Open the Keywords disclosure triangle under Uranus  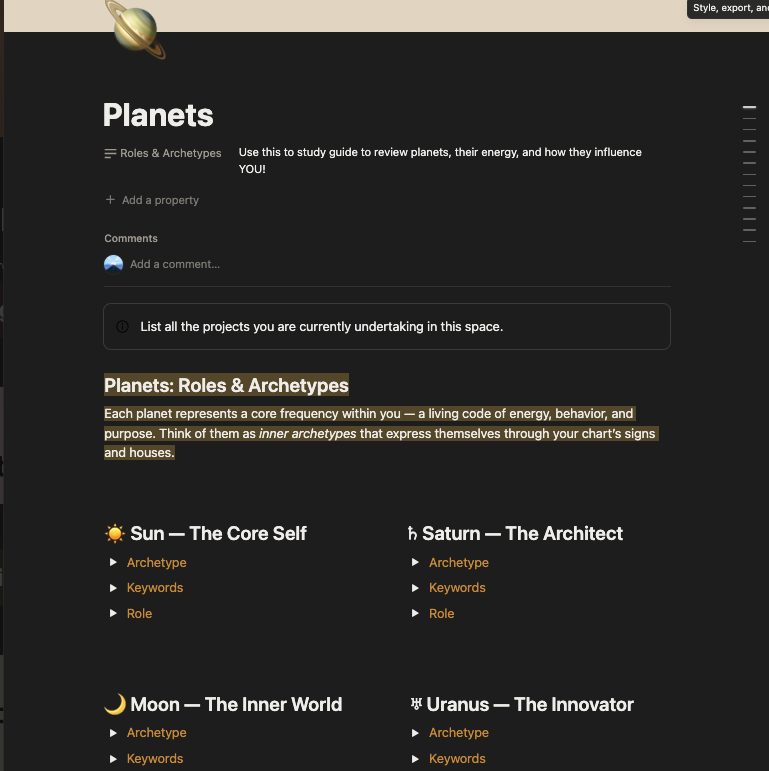click(416, 759)
